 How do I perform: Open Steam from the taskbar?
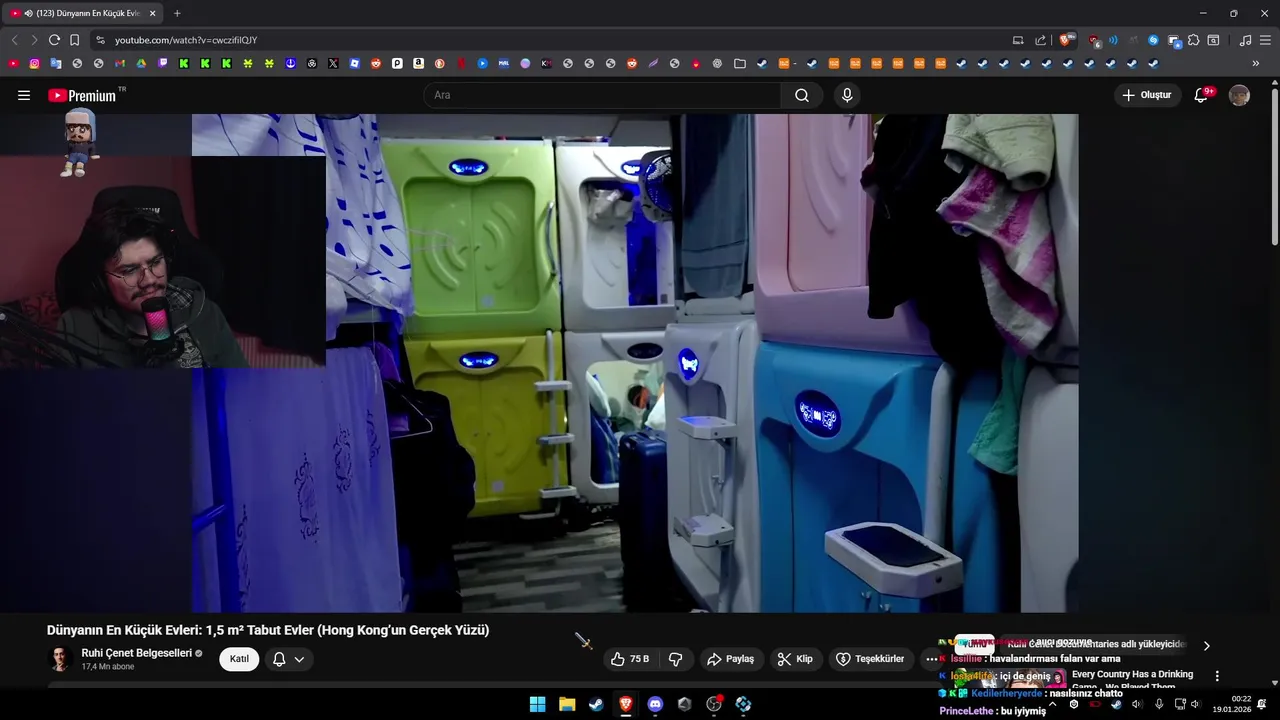596,704
